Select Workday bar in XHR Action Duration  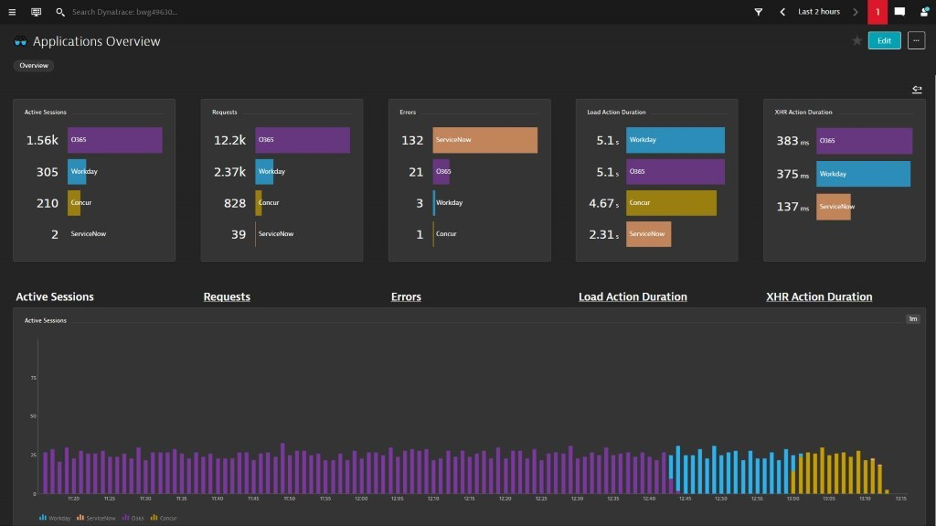point(863,174)
